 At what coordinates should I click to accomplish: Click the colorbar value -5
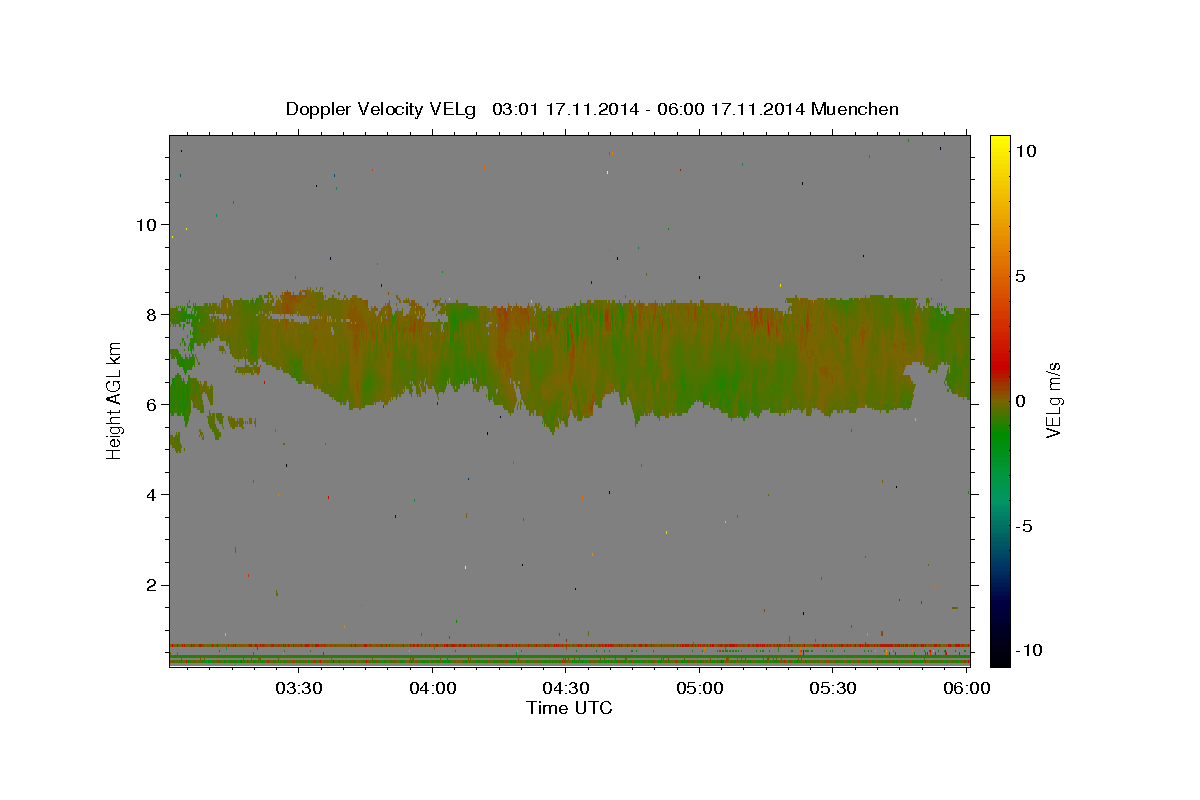click(x=1024, y=526)
